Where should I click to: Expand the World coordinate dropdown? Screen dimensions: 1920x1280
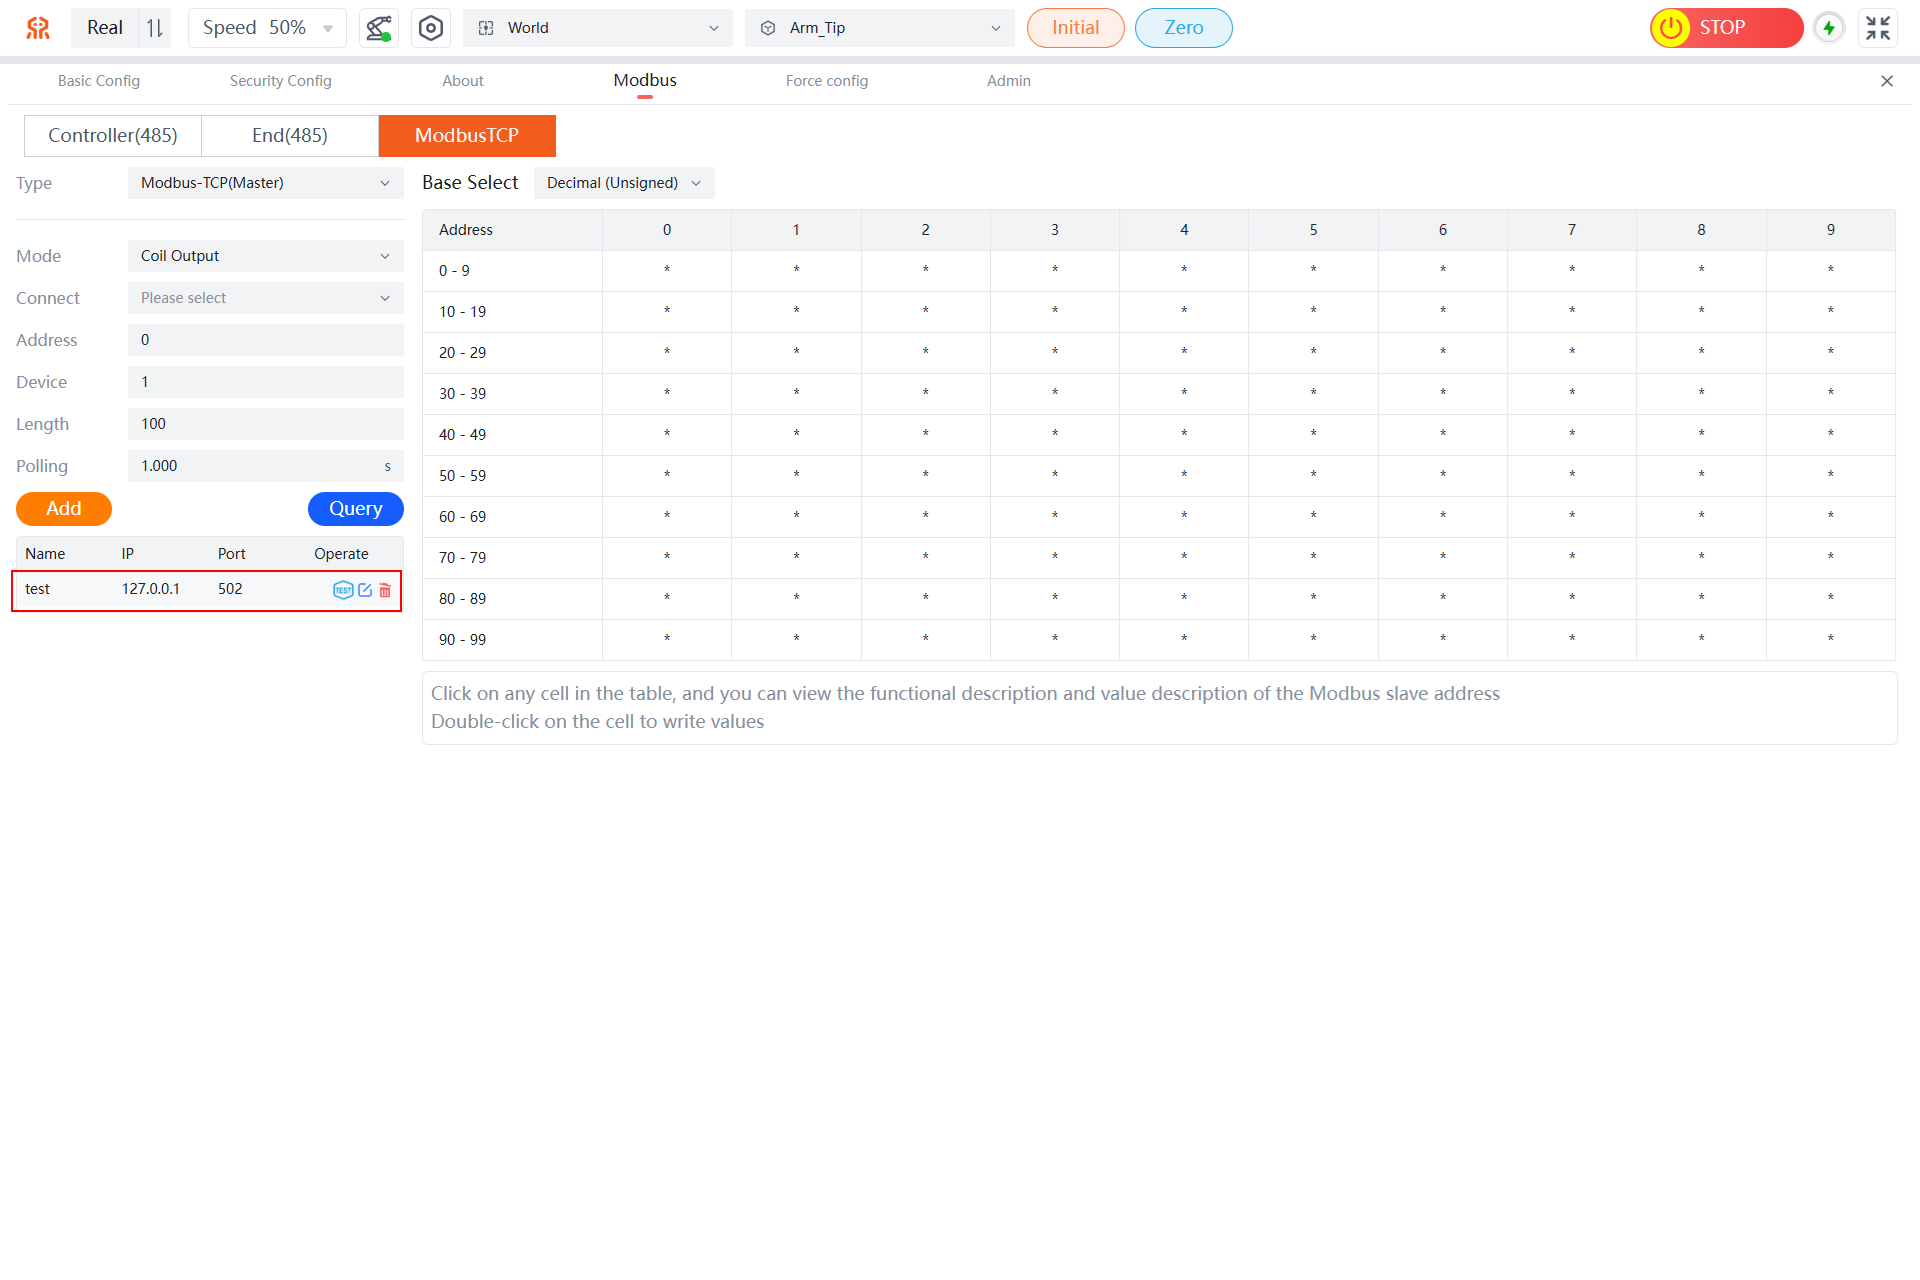[x=597, y=28]
